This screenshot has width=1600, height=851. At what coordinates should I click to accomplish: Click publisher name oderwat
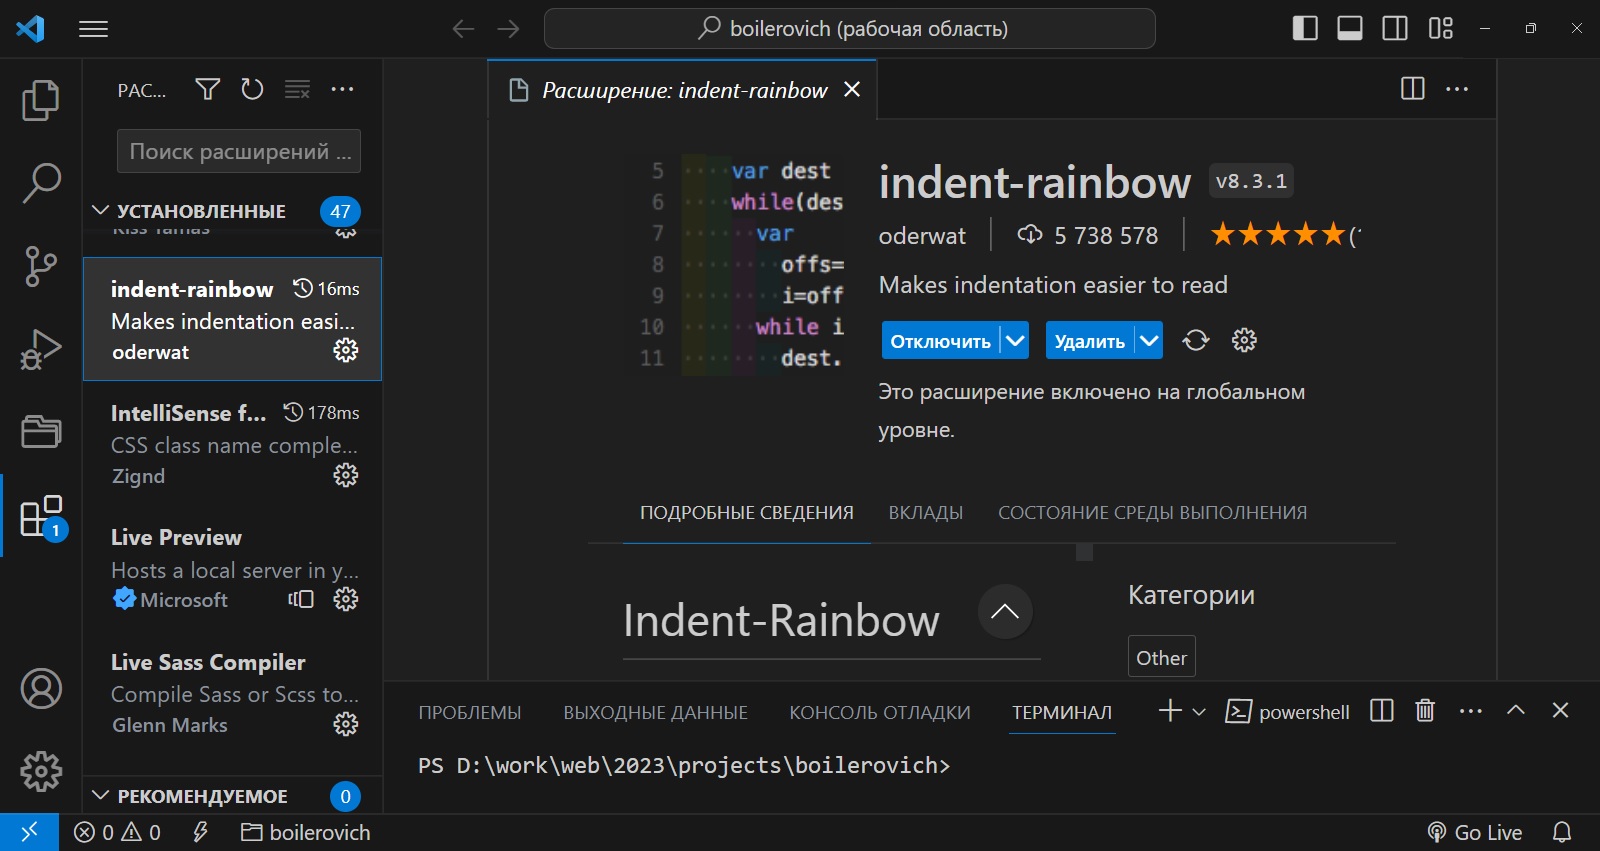click(x=922, y=236)
